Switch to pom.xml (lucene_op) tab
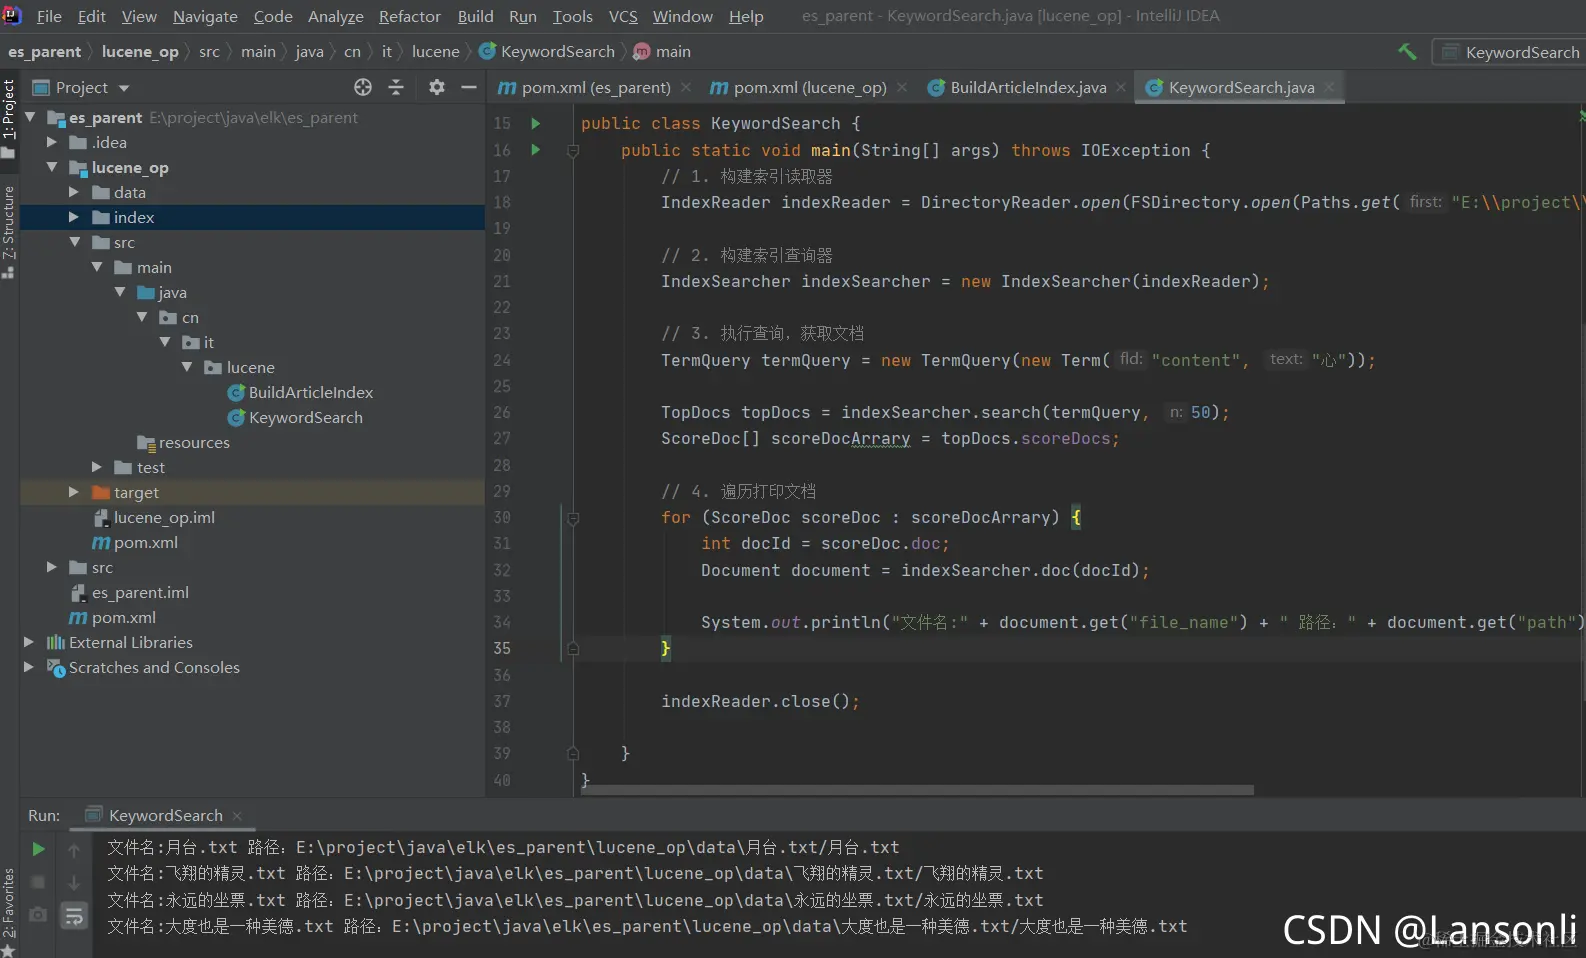The width and height of the screenshot is (1586, 958). [x=809, y=88]
